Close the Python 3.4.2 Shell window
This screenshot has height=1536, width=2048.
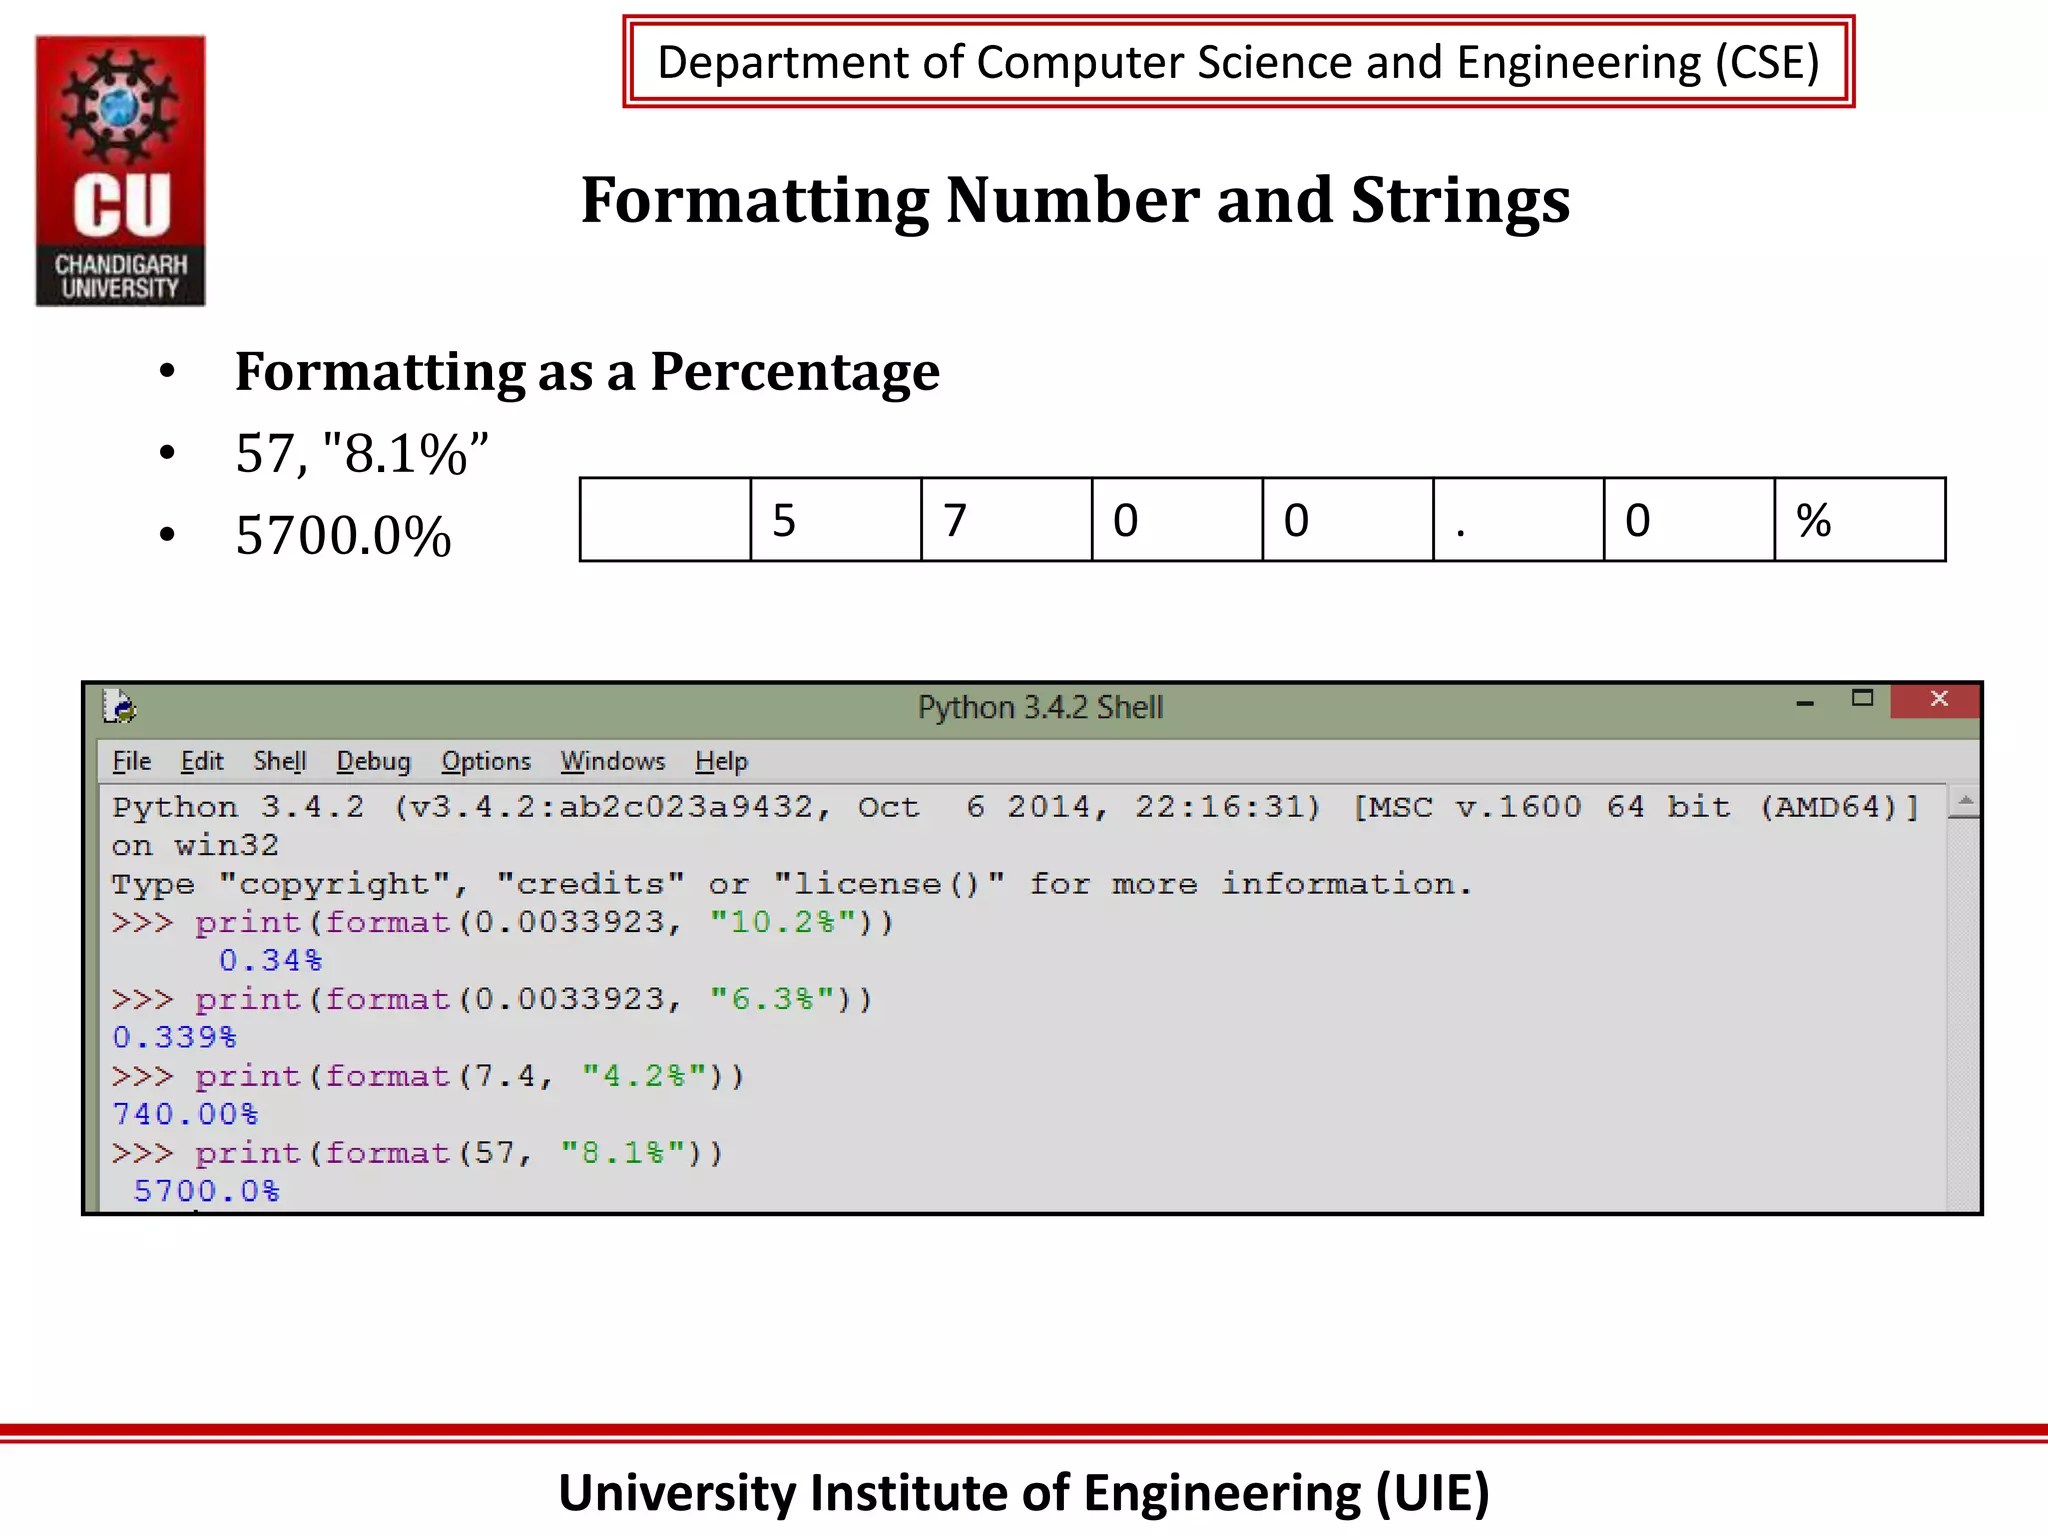point(1937,700)
